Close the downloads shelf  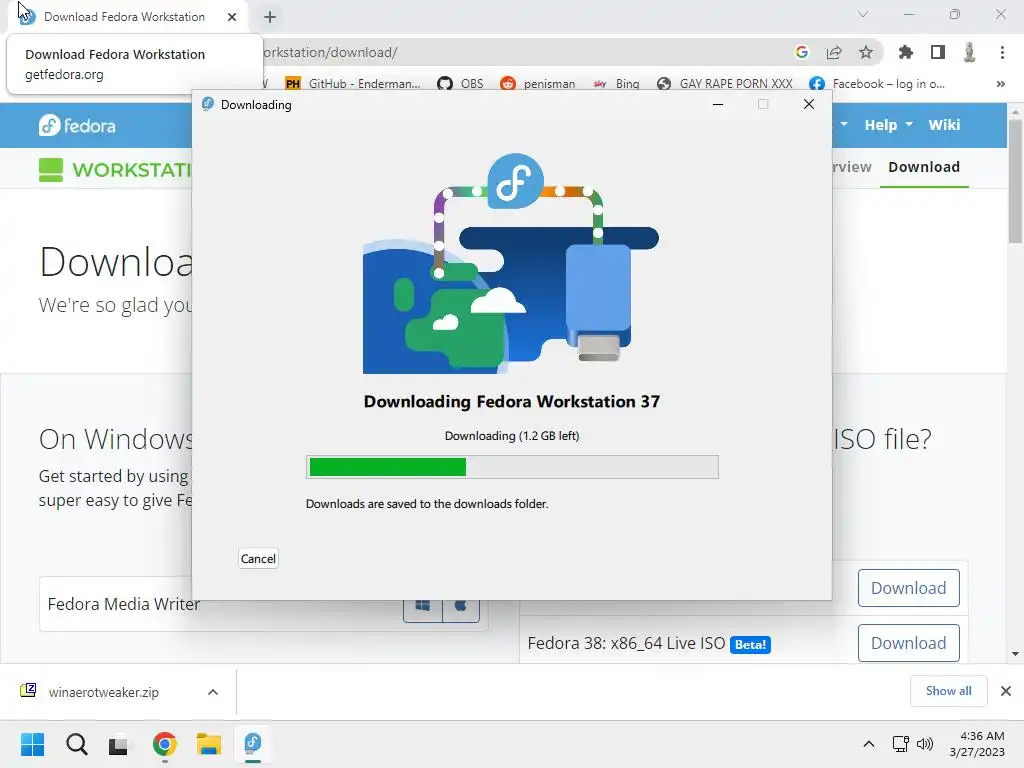[1006, 691]
